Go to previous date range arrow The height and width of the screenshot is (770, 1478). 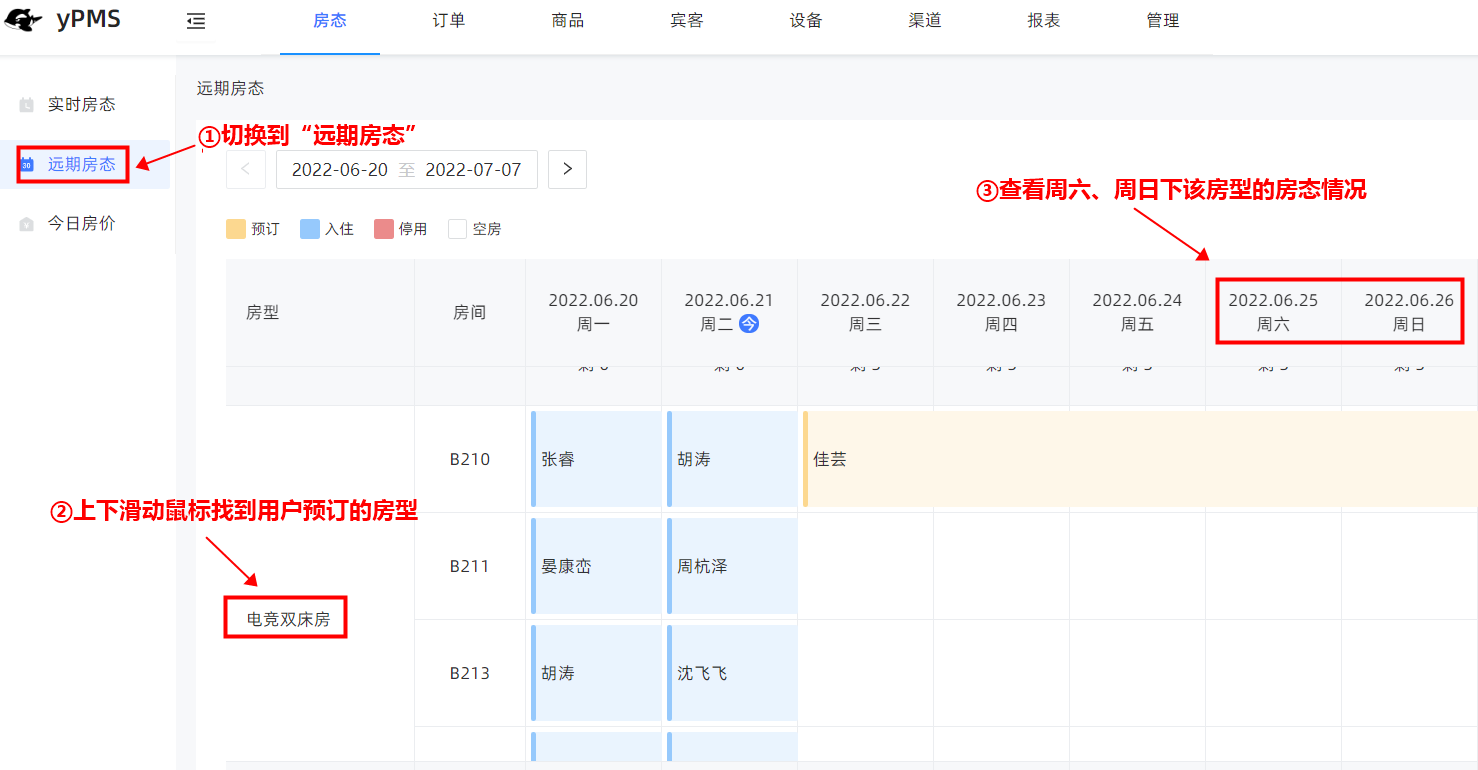[246, 169]
